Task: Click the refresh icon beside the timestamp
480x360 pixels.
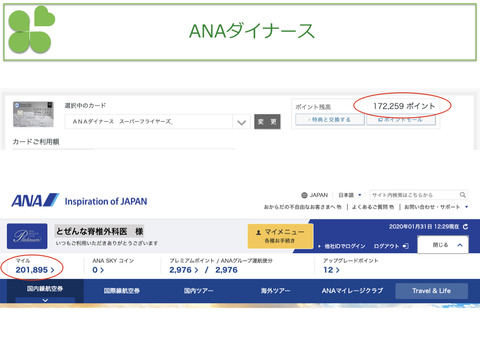Action: click(465, 227)
